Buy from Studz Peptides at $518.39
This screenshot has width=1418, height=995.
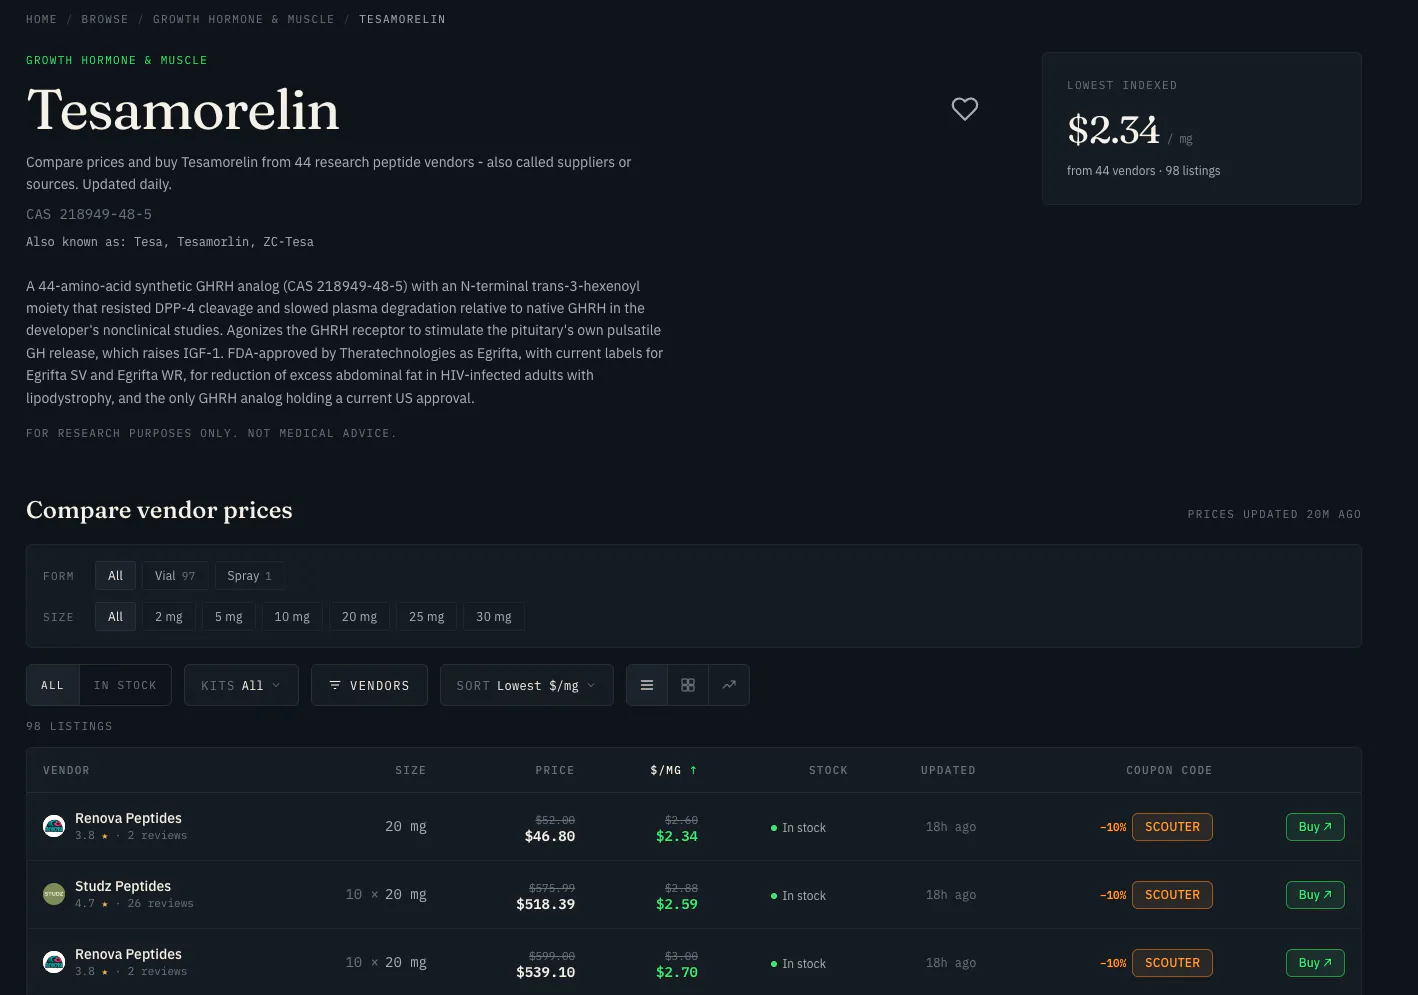point(1315,895)
